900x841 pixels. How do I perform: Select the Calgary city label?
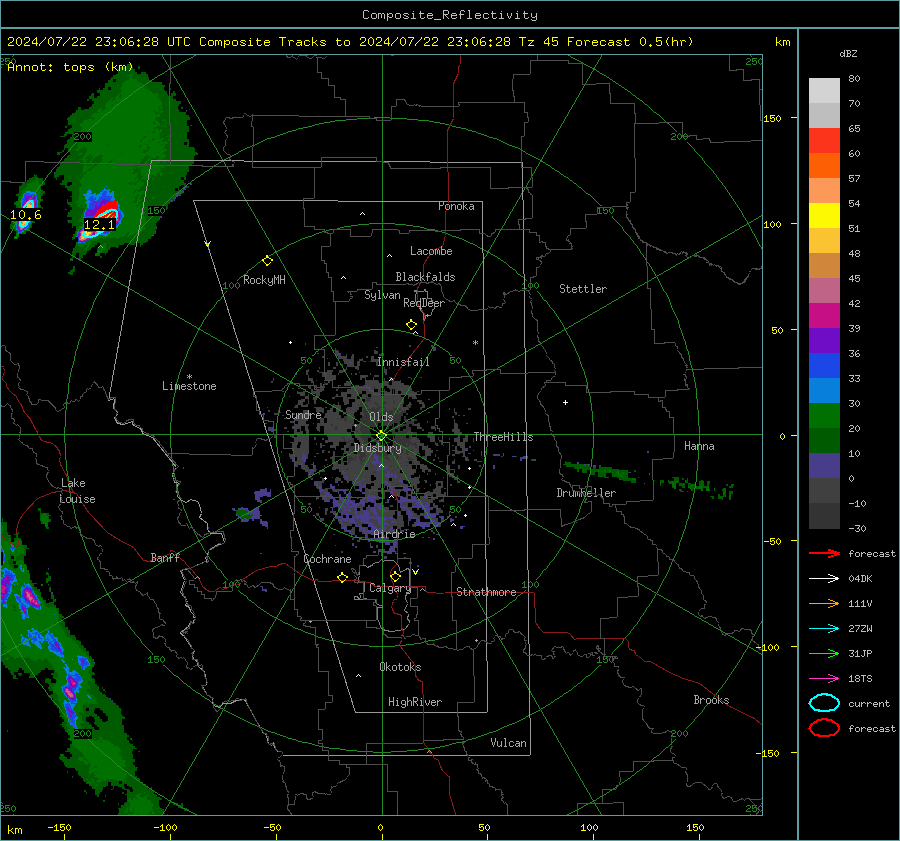tap(390, 588)
